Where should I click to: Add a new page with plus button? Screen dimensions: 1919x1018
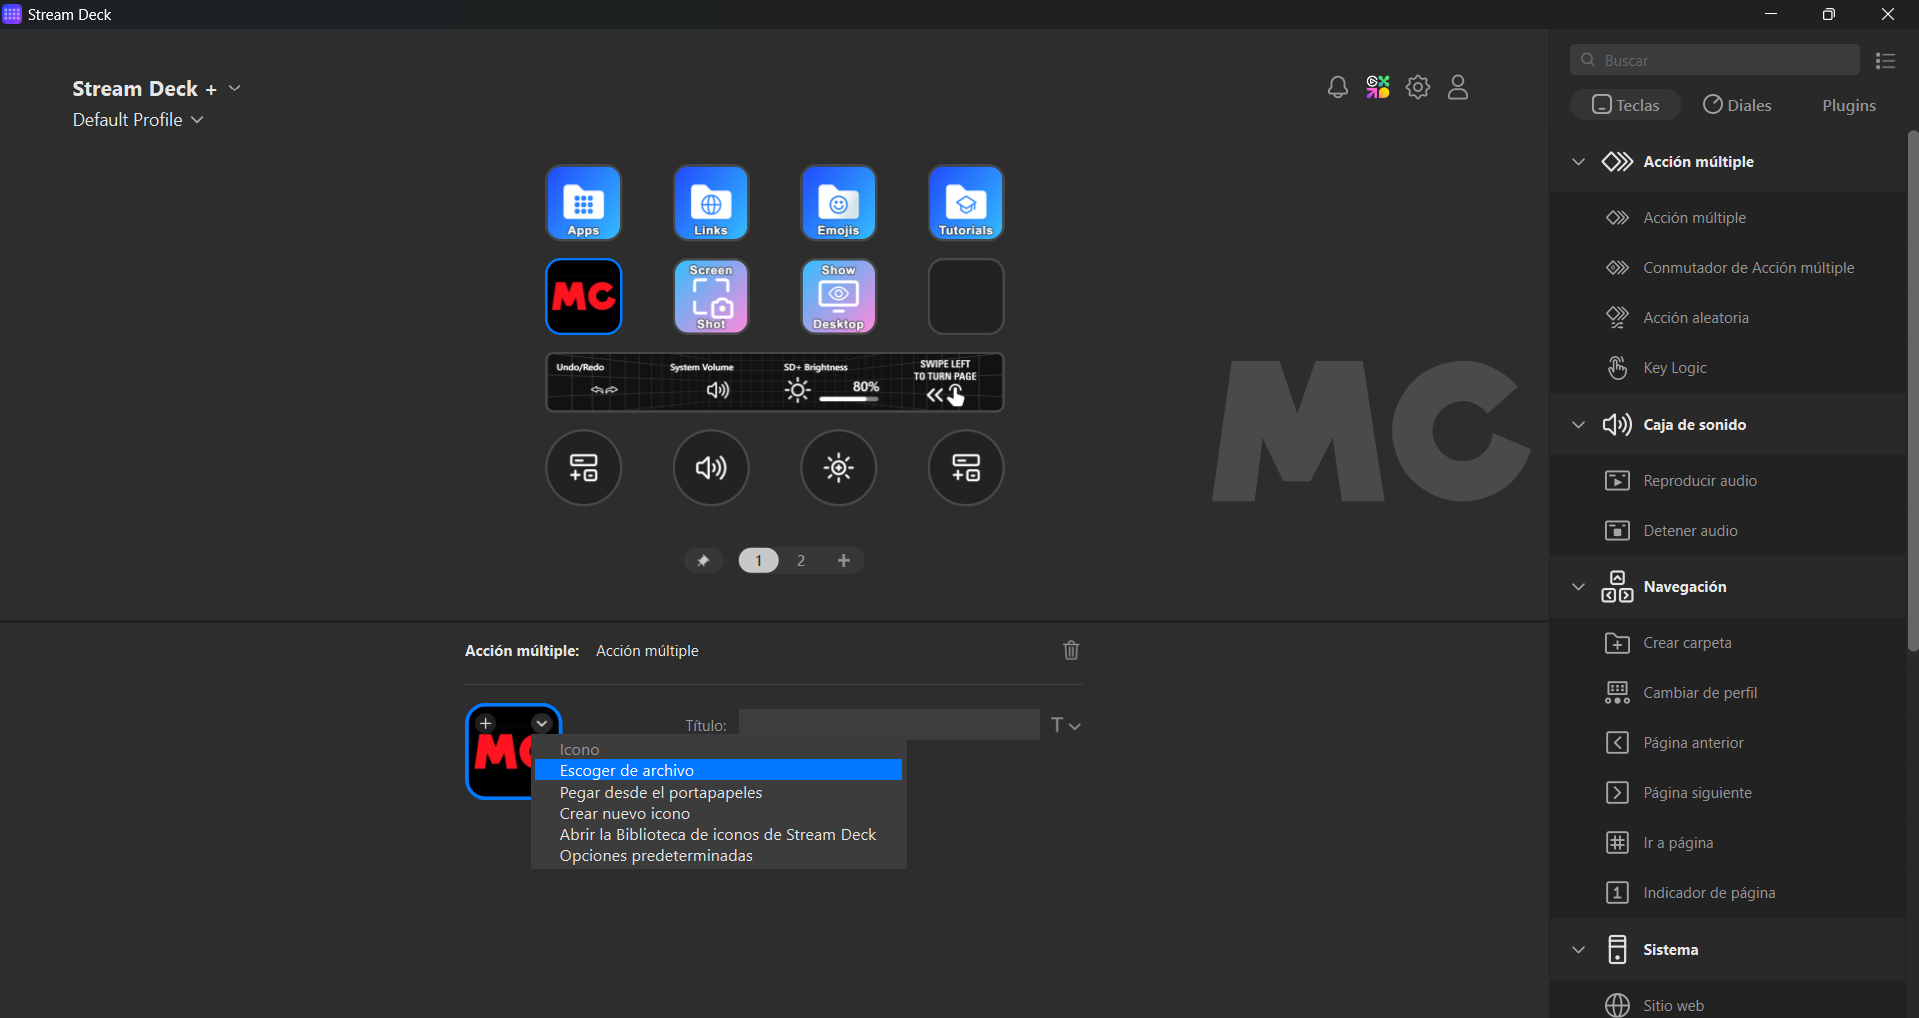844,561
